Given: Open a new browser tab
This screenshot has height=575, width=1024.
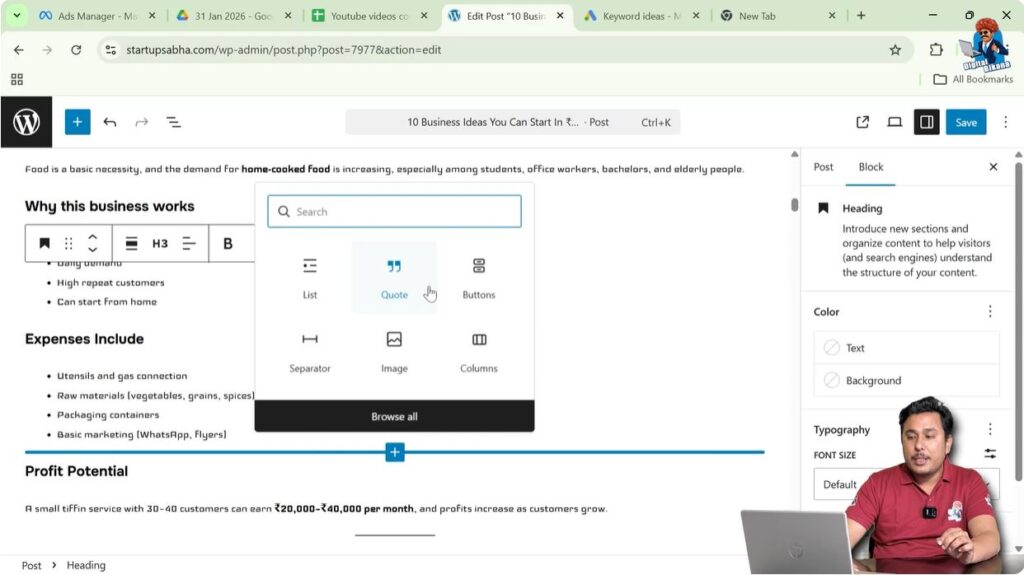Looking at the screenshot, I should point(861,16).
